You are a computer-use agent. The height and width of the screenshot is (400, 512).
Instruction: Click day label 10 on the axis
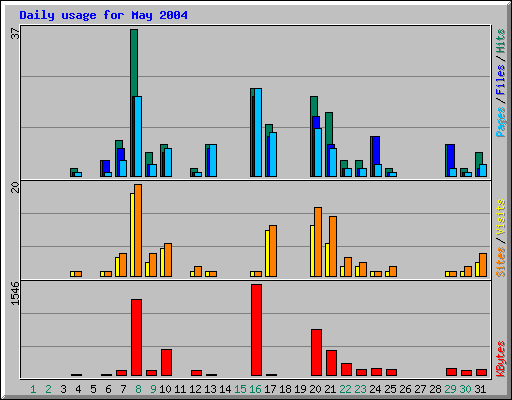pos(165,389)
